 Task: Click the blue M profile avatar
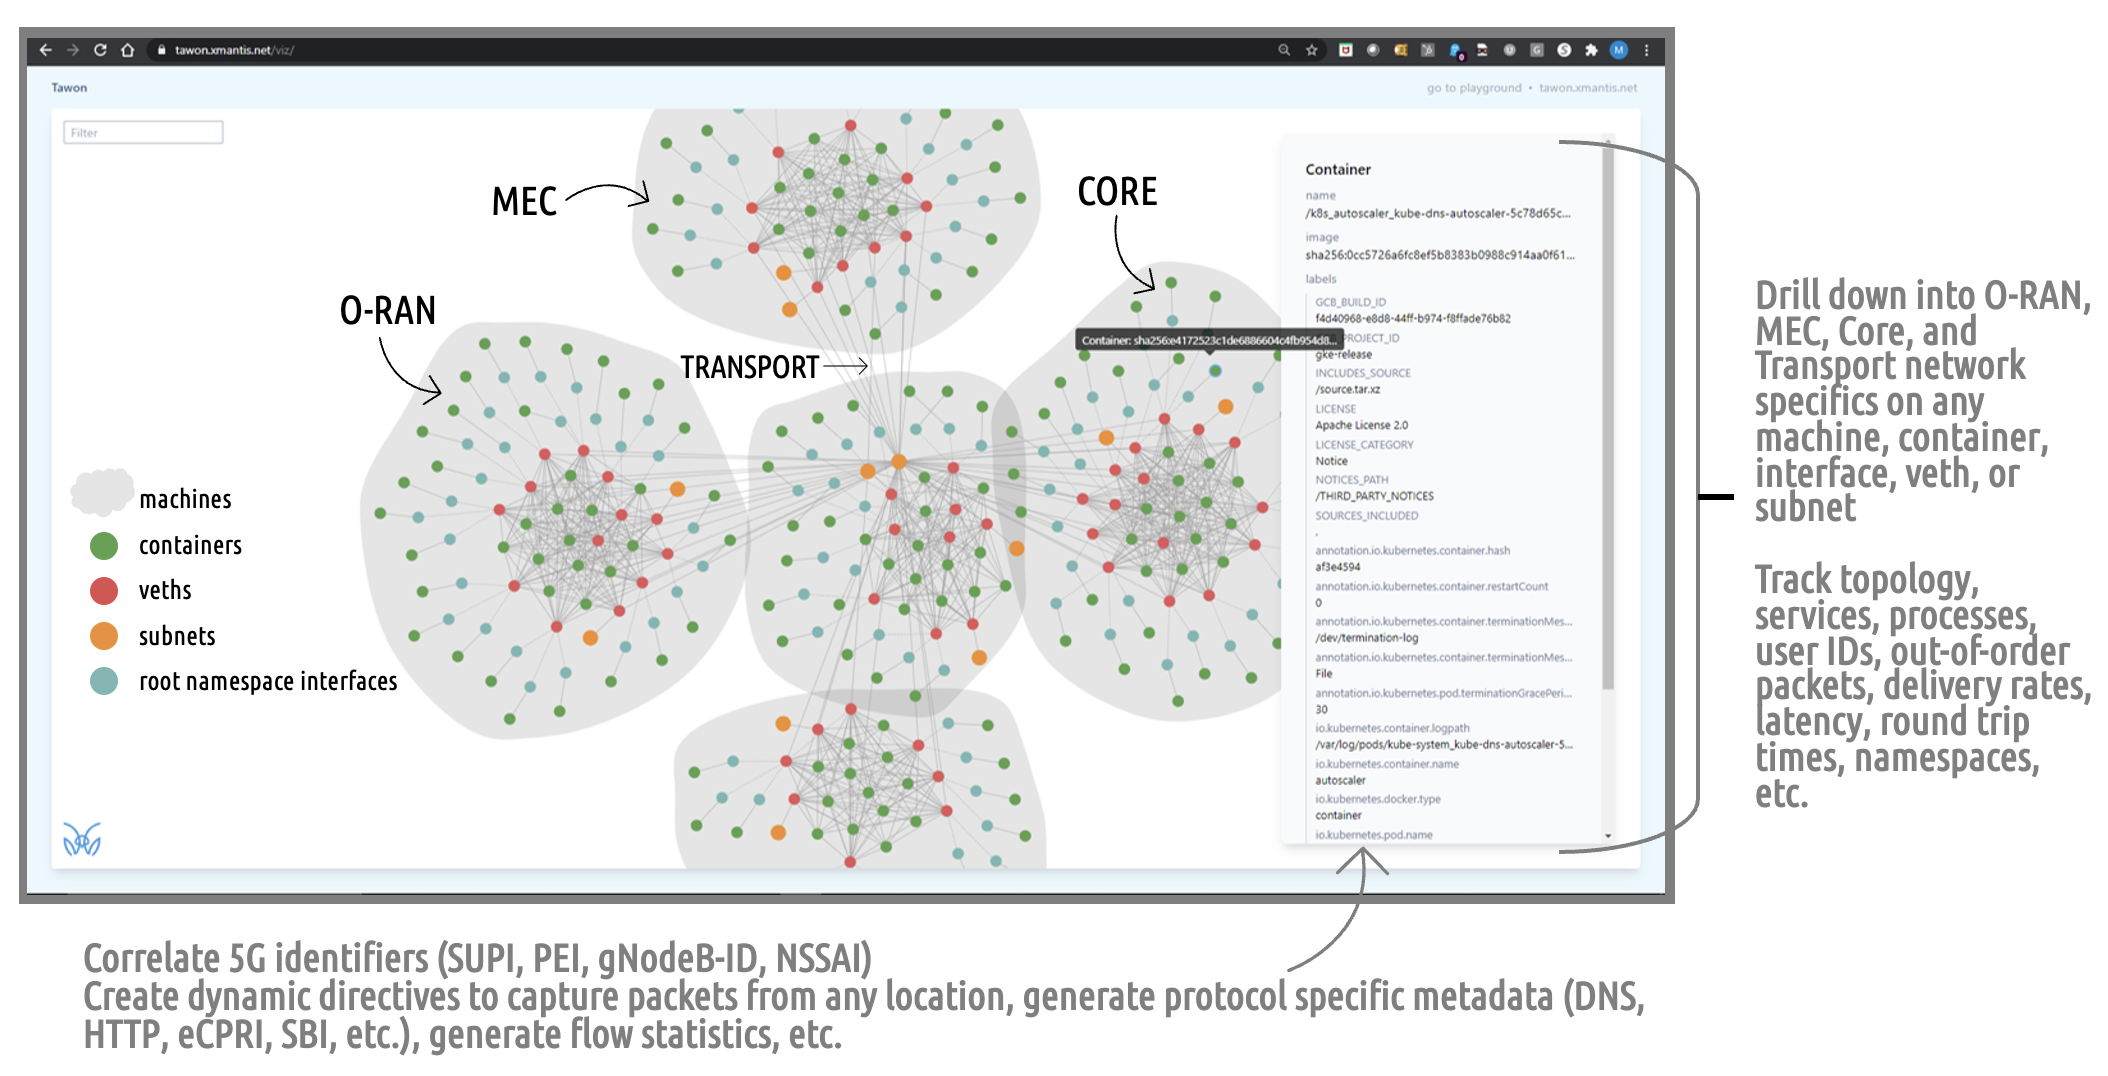point(1619,50)
